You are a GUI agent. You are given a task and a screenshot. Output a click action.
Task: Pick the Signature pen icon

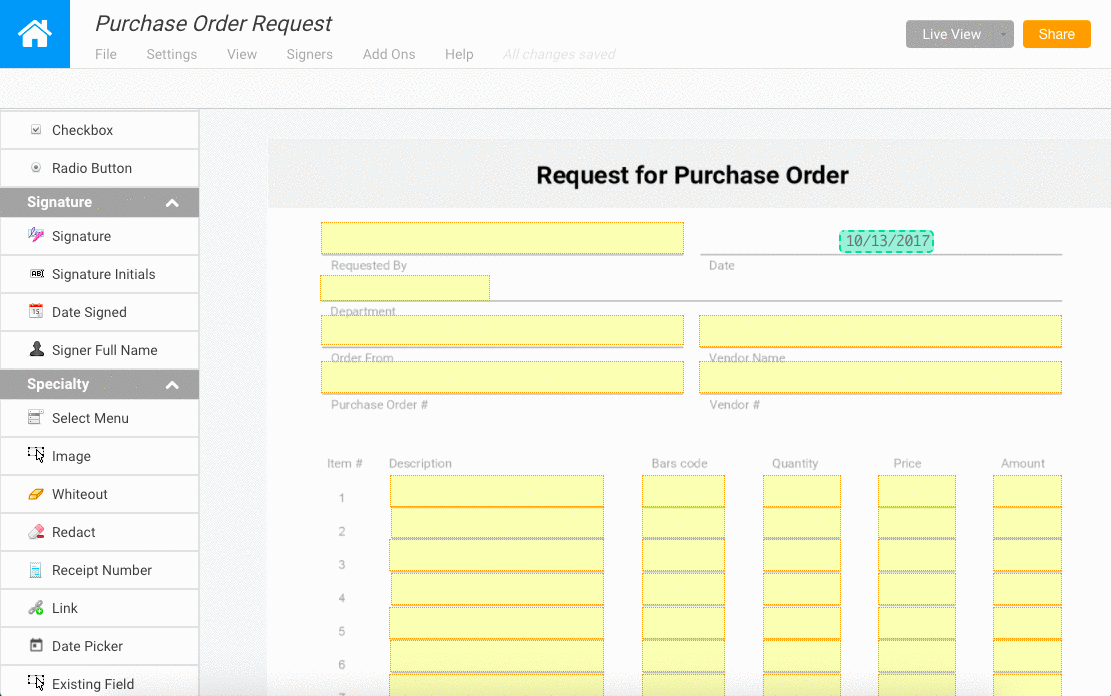point(36,235)
